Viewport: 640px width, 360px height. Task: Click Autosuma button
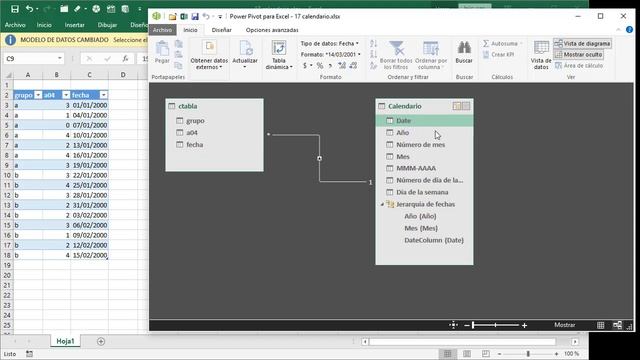click(502, 43)
